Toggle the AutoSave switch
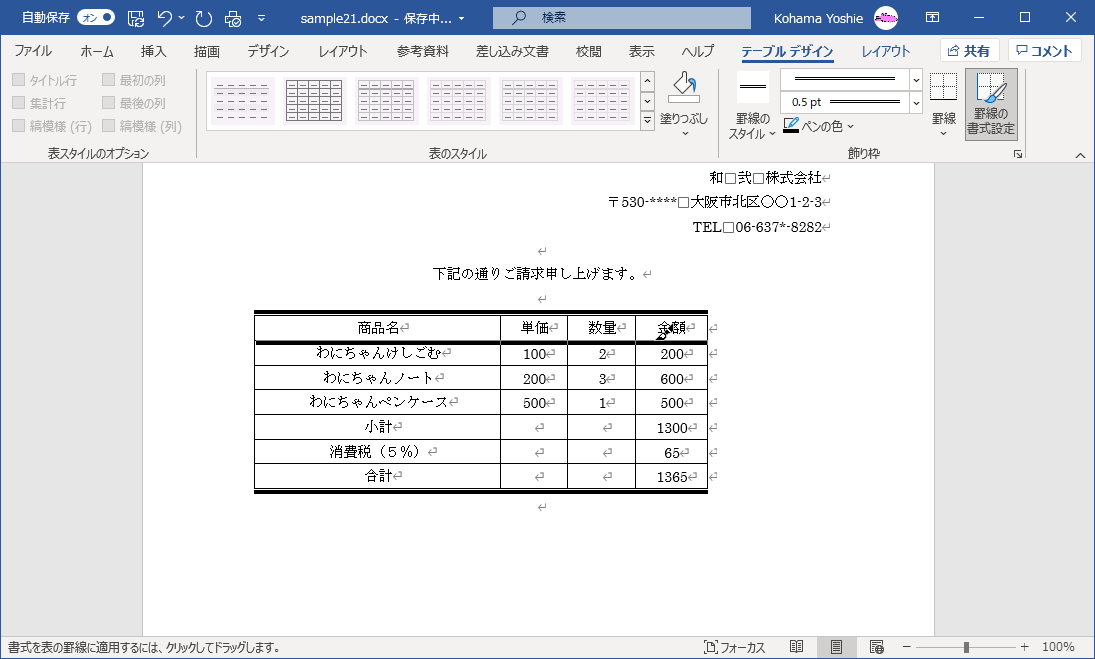Image resolution: width=1095 pixels, height=659 pixels. click(x=96, y=17)
